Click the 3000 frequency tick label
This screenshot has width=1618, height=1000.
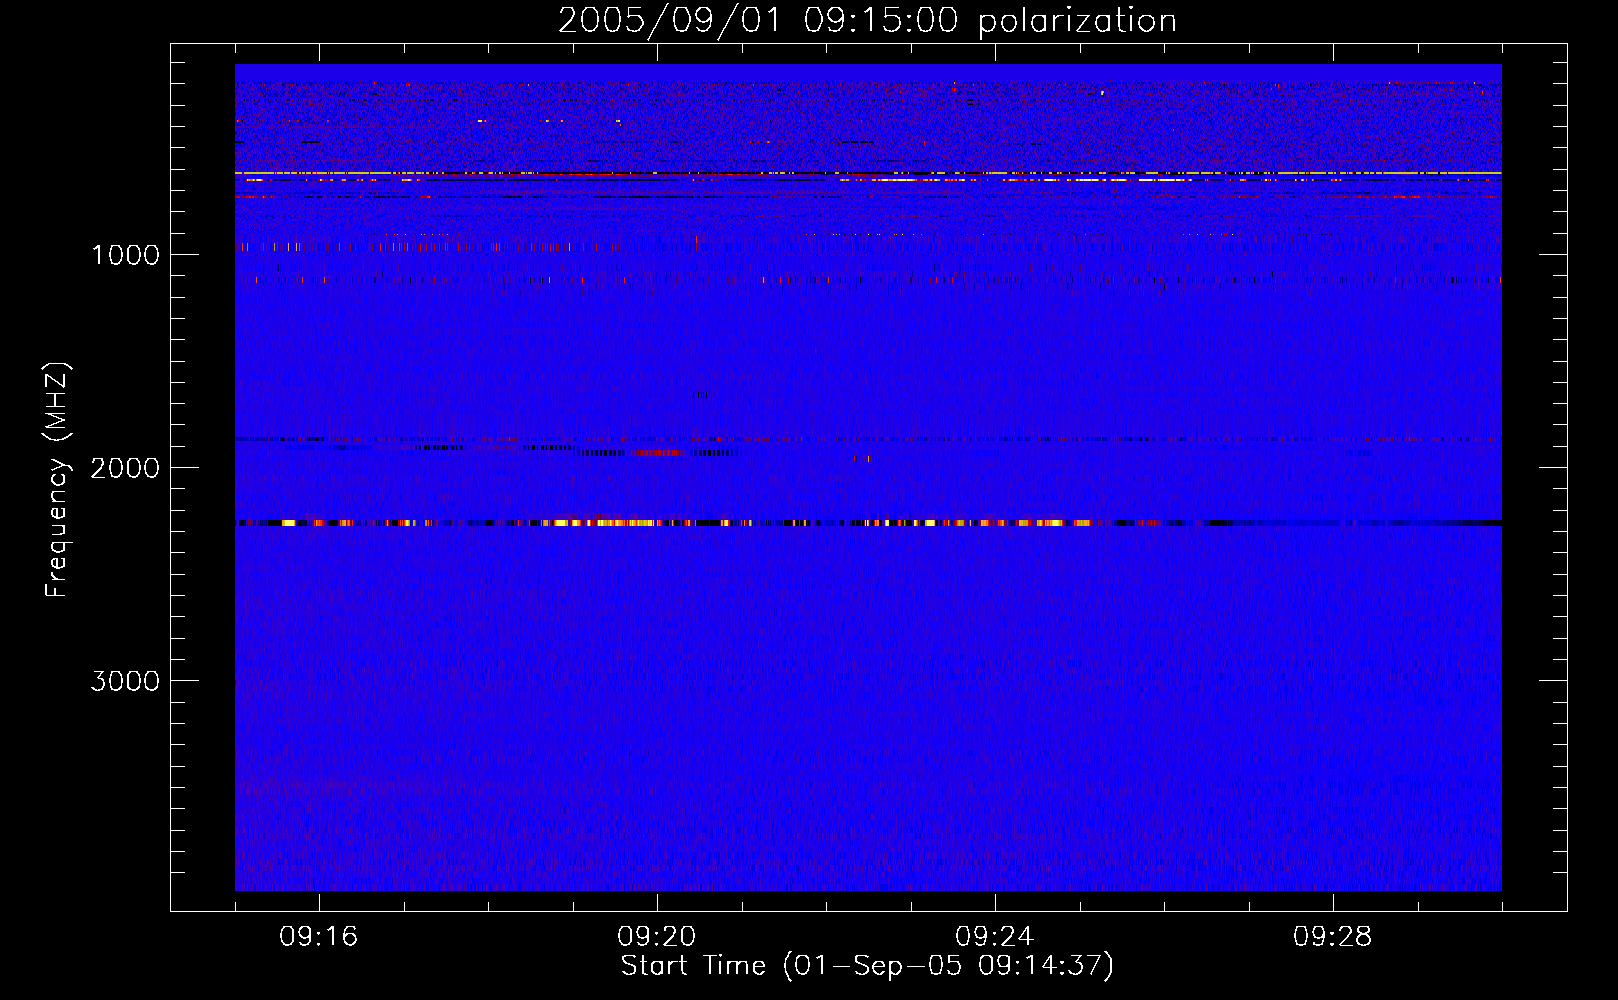tap(125, 681)
